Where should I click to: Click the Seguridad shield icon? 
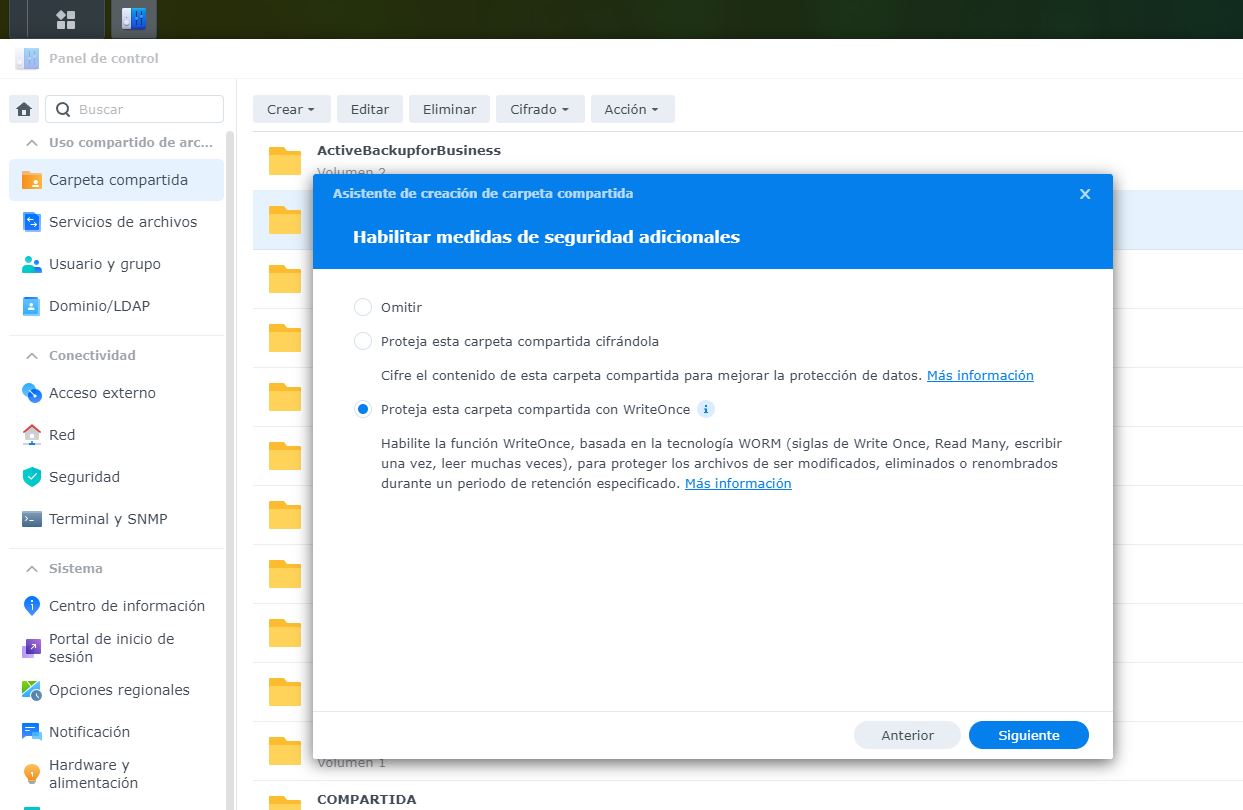(x=32, y=477)
